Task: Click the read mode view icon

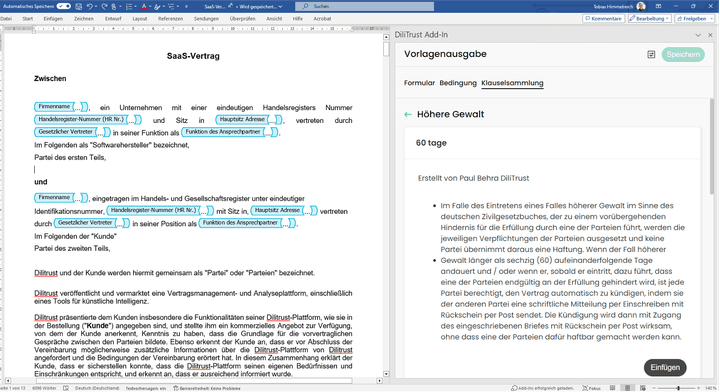Action: click(x=612, y=388)
